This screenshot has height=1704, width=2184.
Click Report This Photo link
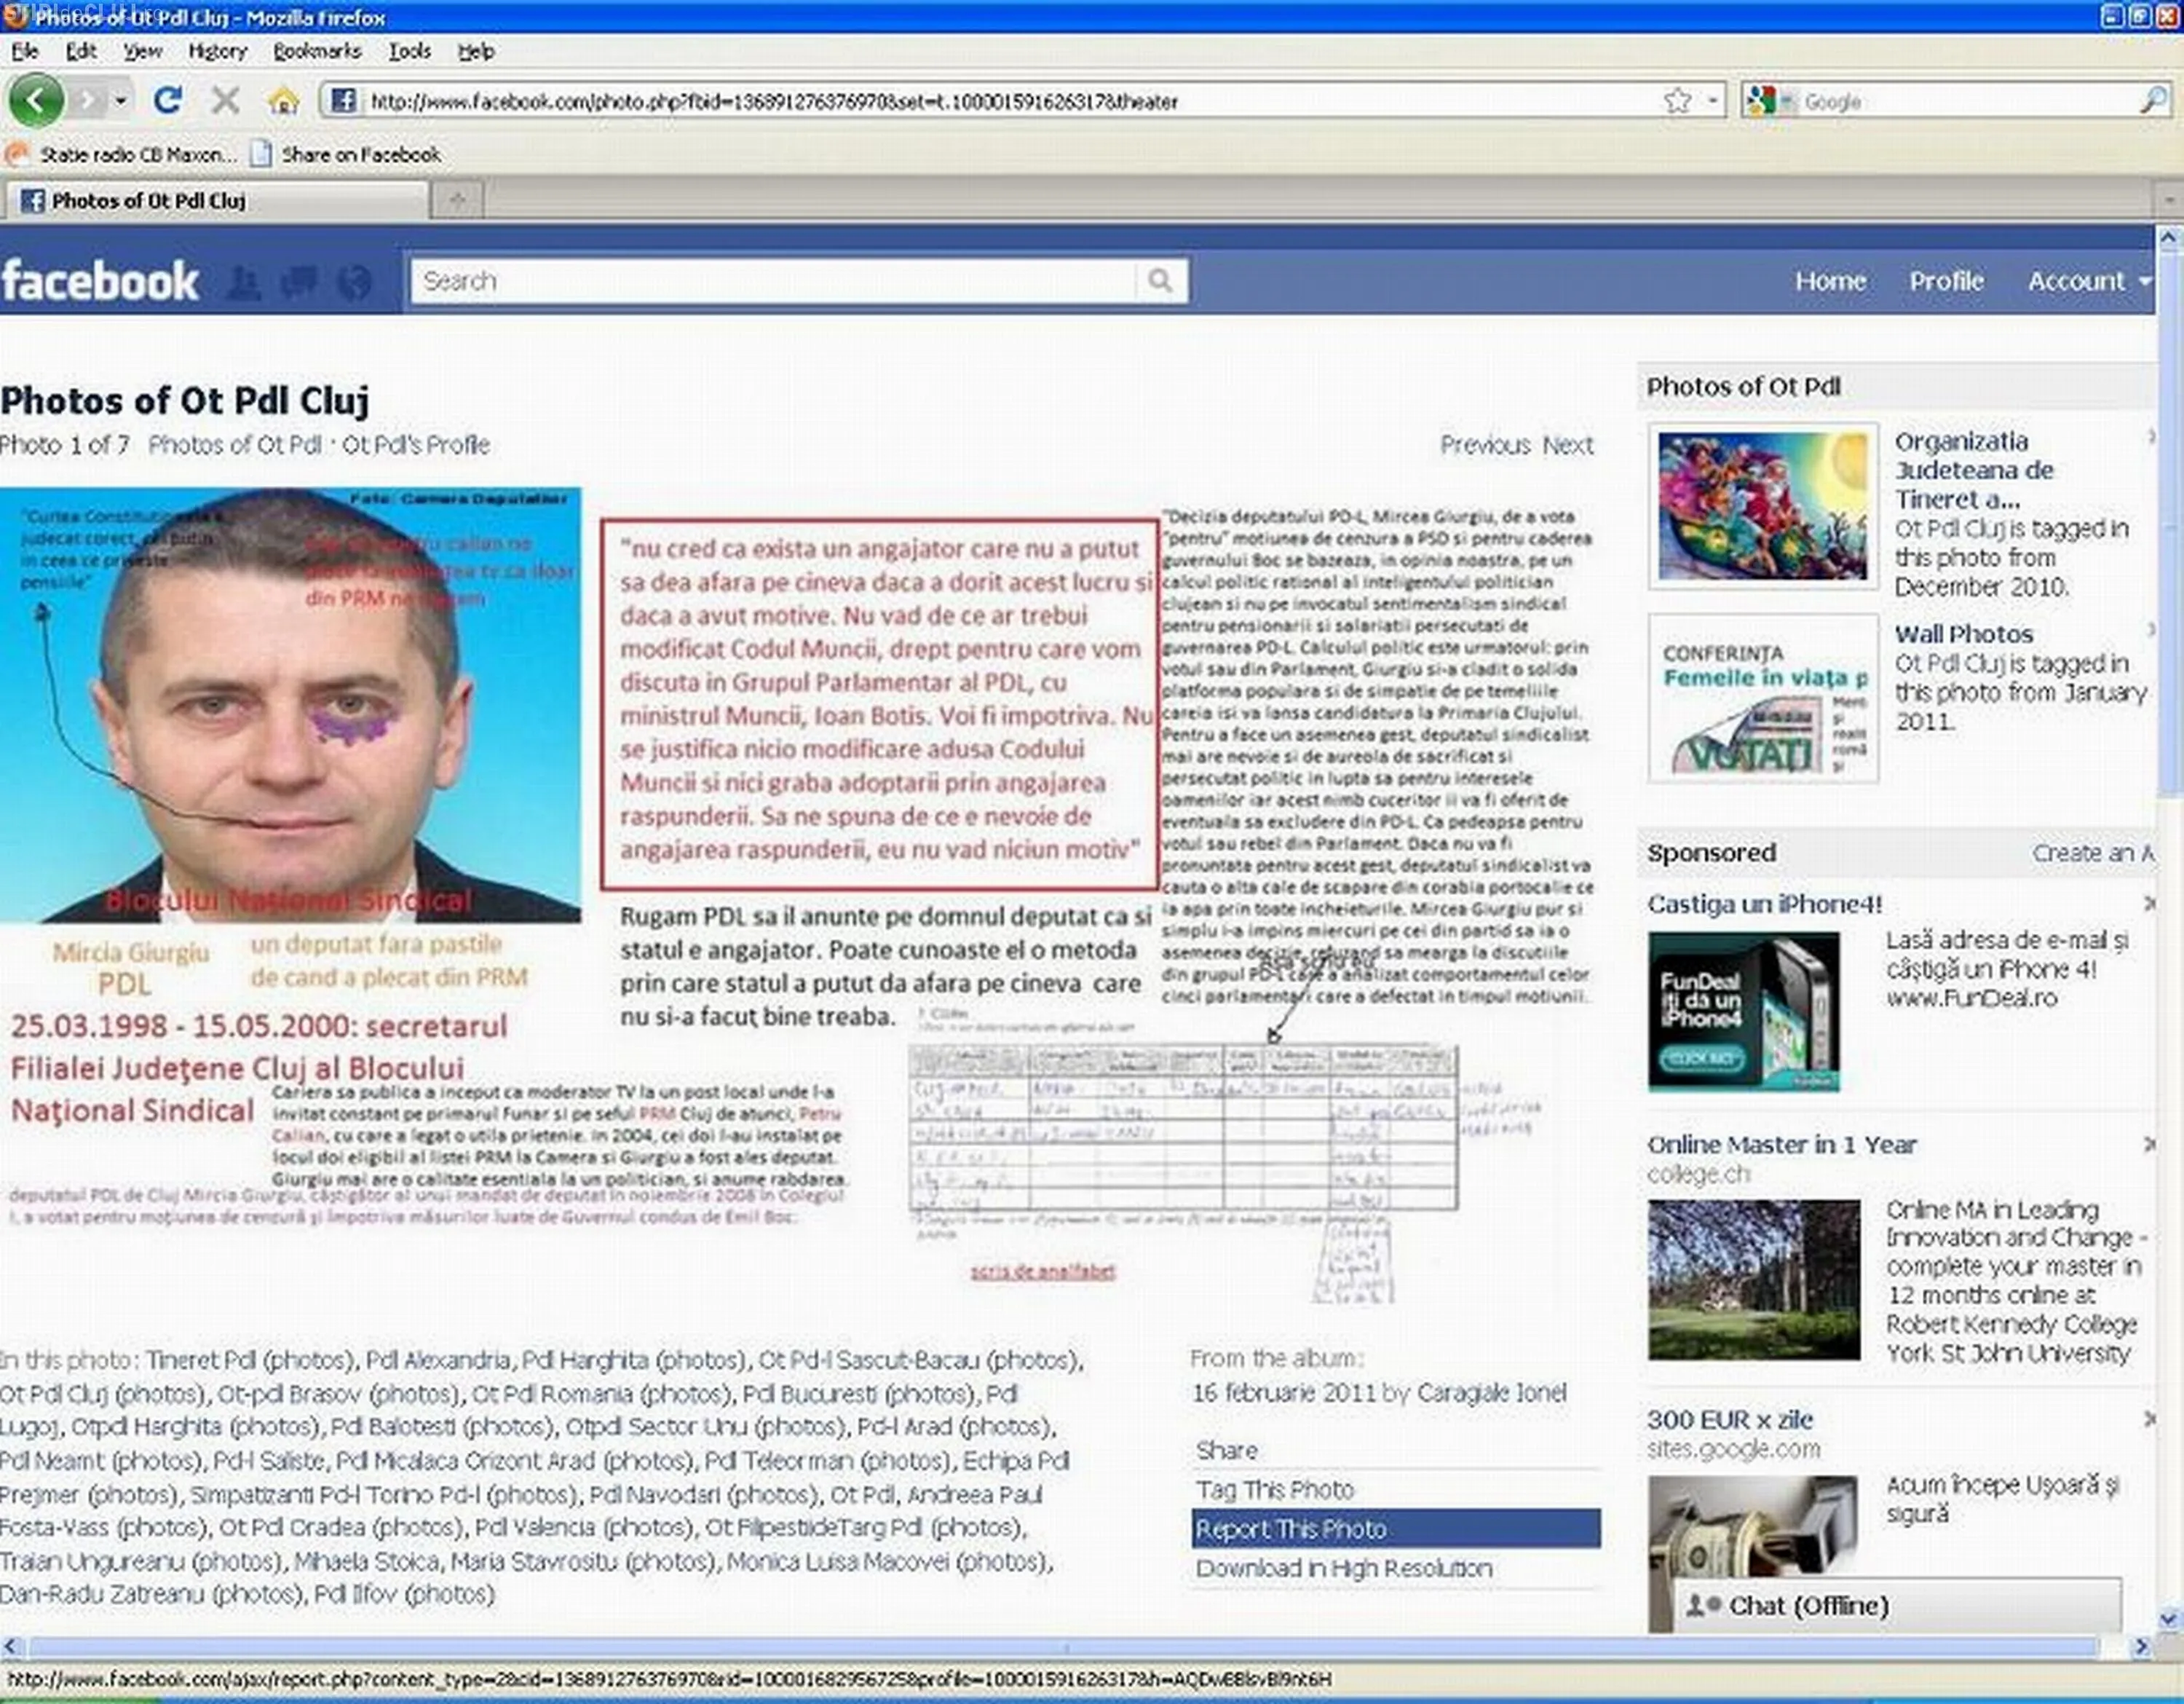[x=1291, y=1529]
